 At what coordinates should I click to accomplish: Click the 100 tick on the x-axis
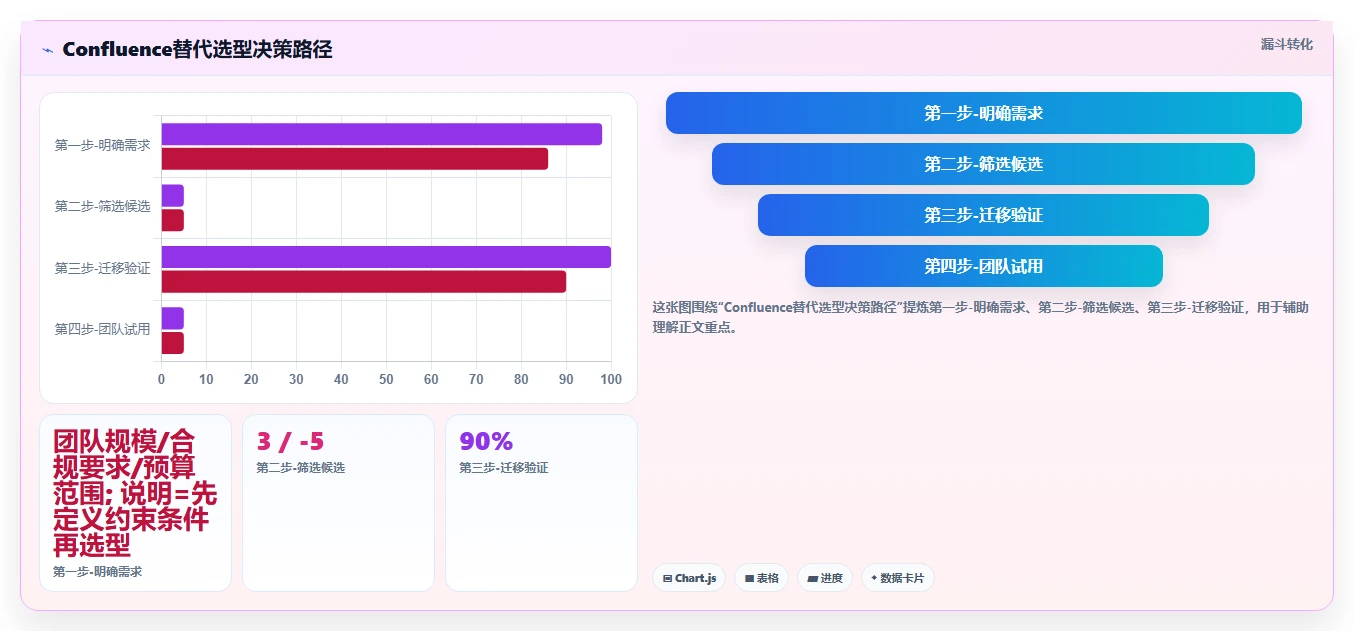point(611,379)
